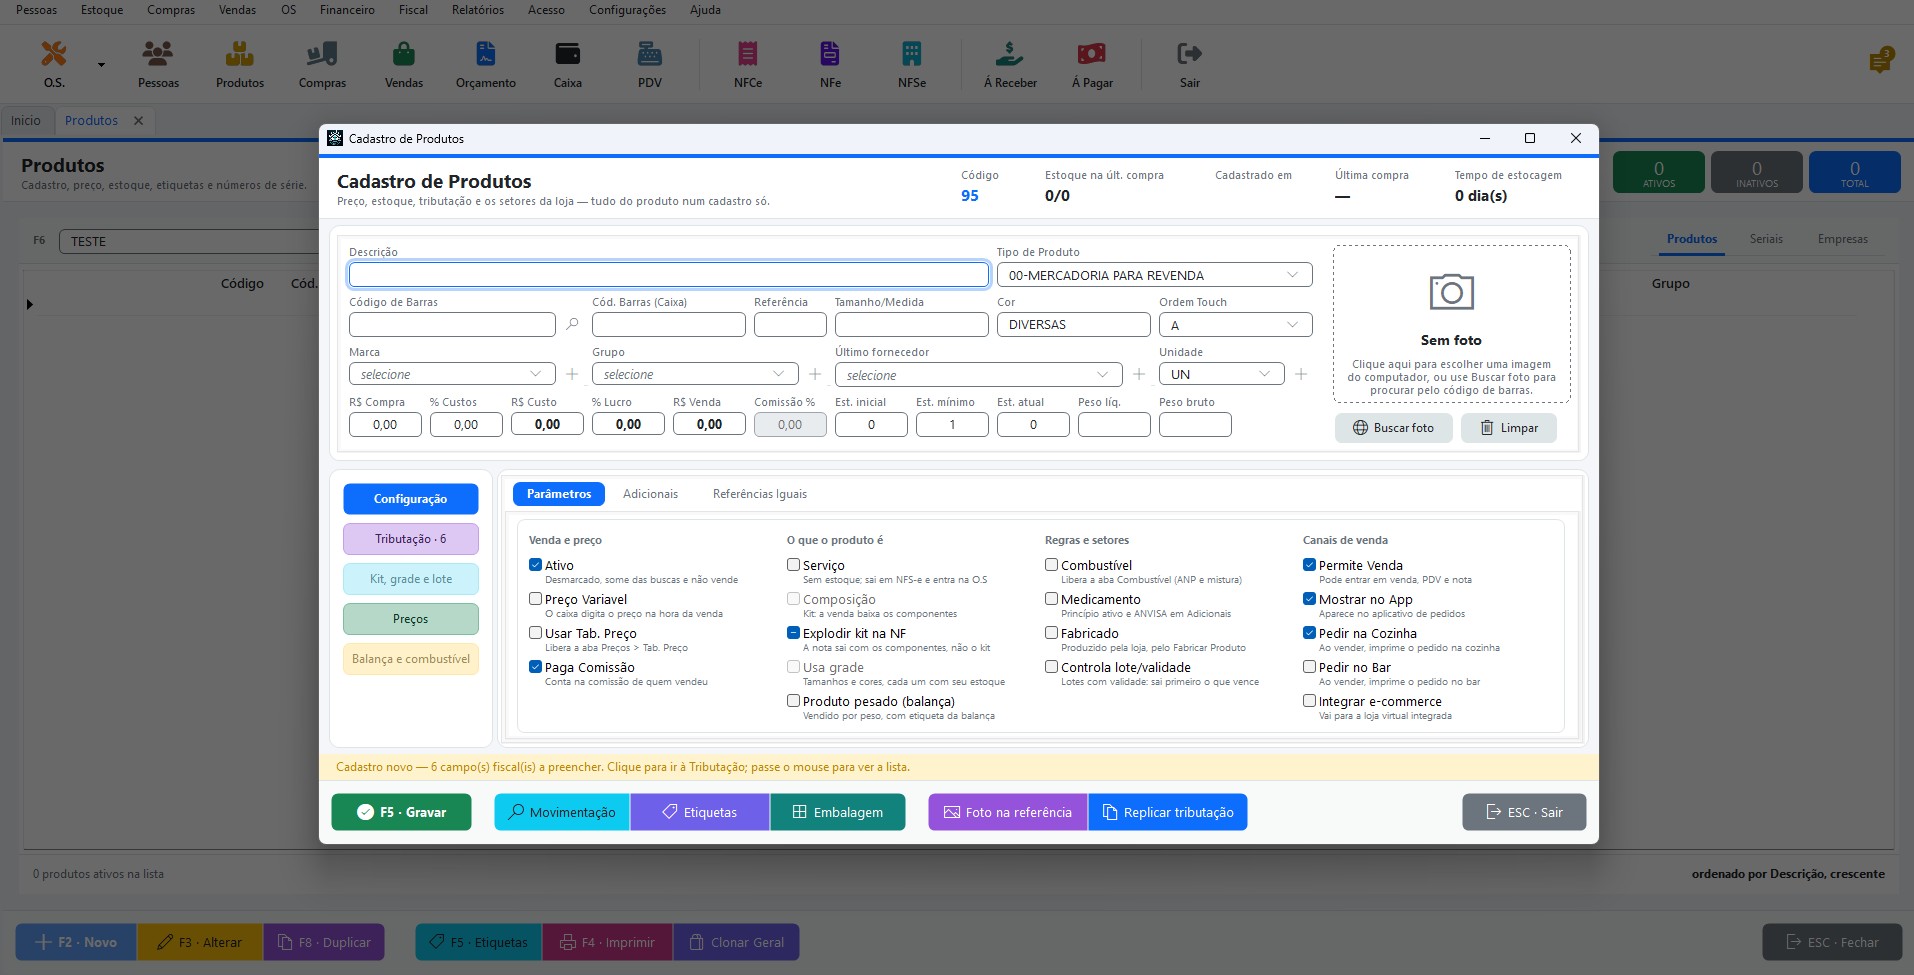Click the Sem foto image placeholder
Image resolution: width=1914 pixels, height=975 pixels.
(1451, 324)
